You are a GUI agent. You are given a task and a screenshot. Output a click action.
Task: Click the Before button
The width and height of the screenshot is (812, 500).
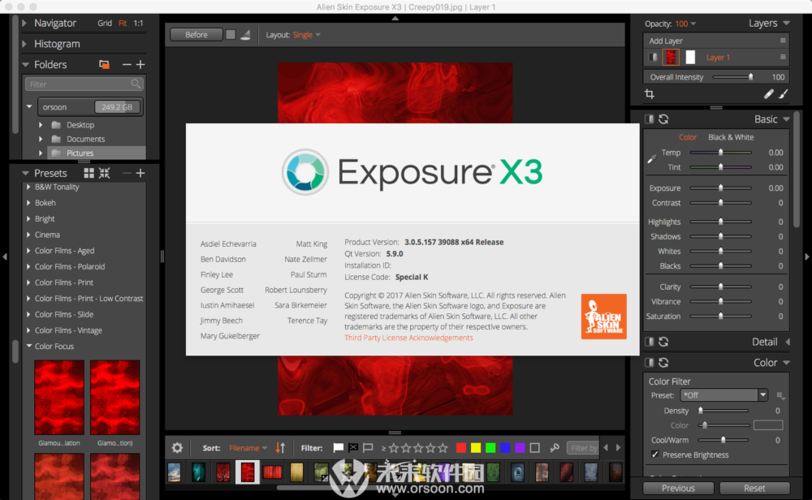click(196, 35)
